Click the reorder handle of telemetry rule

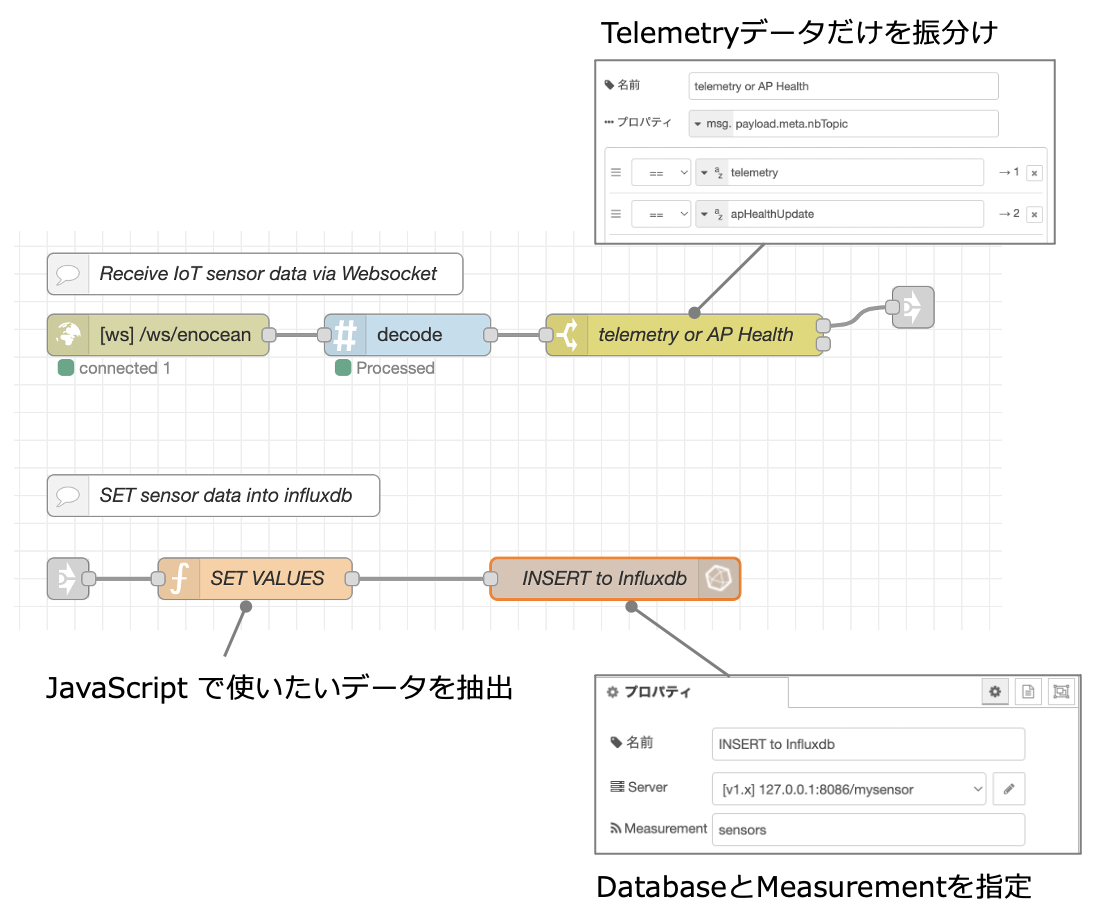coord(616,173)
